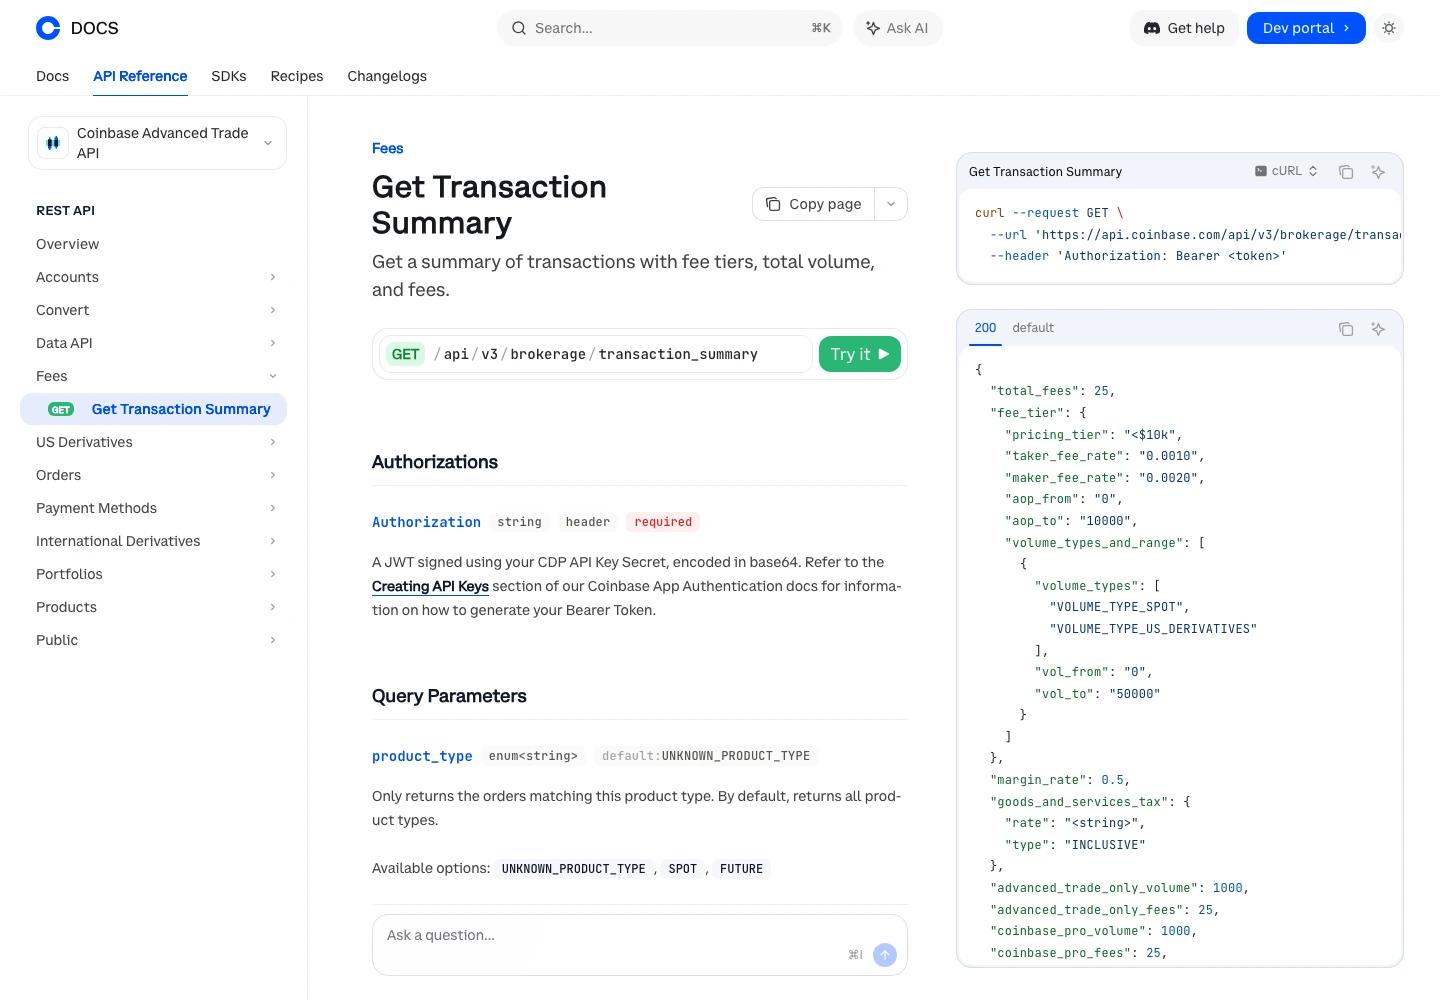
Task: Click the Authorization parameter name
Action: [426, 522]
